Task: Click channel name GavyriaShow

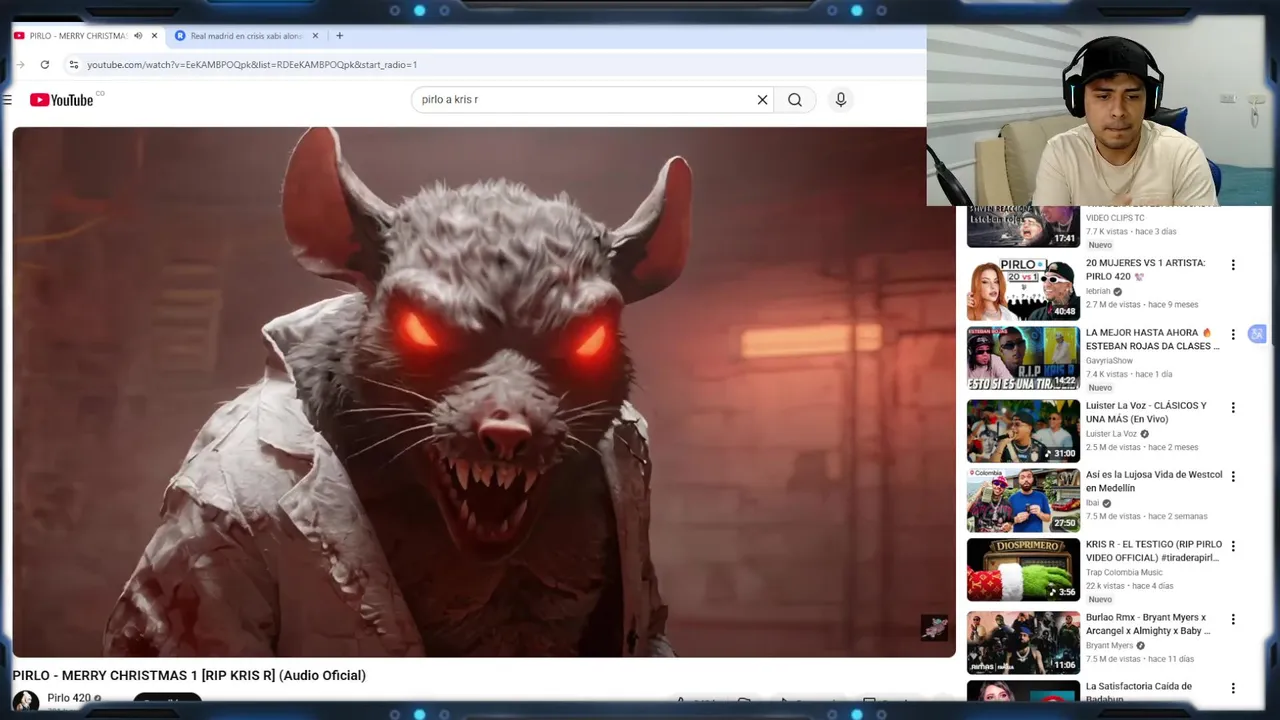Action: coord(1109,361)
